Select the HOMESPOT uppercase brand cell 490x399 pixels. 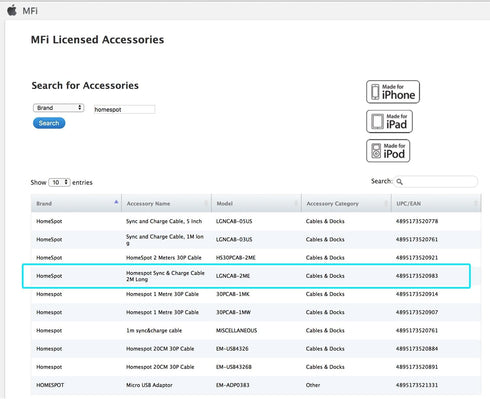(50, 385)
